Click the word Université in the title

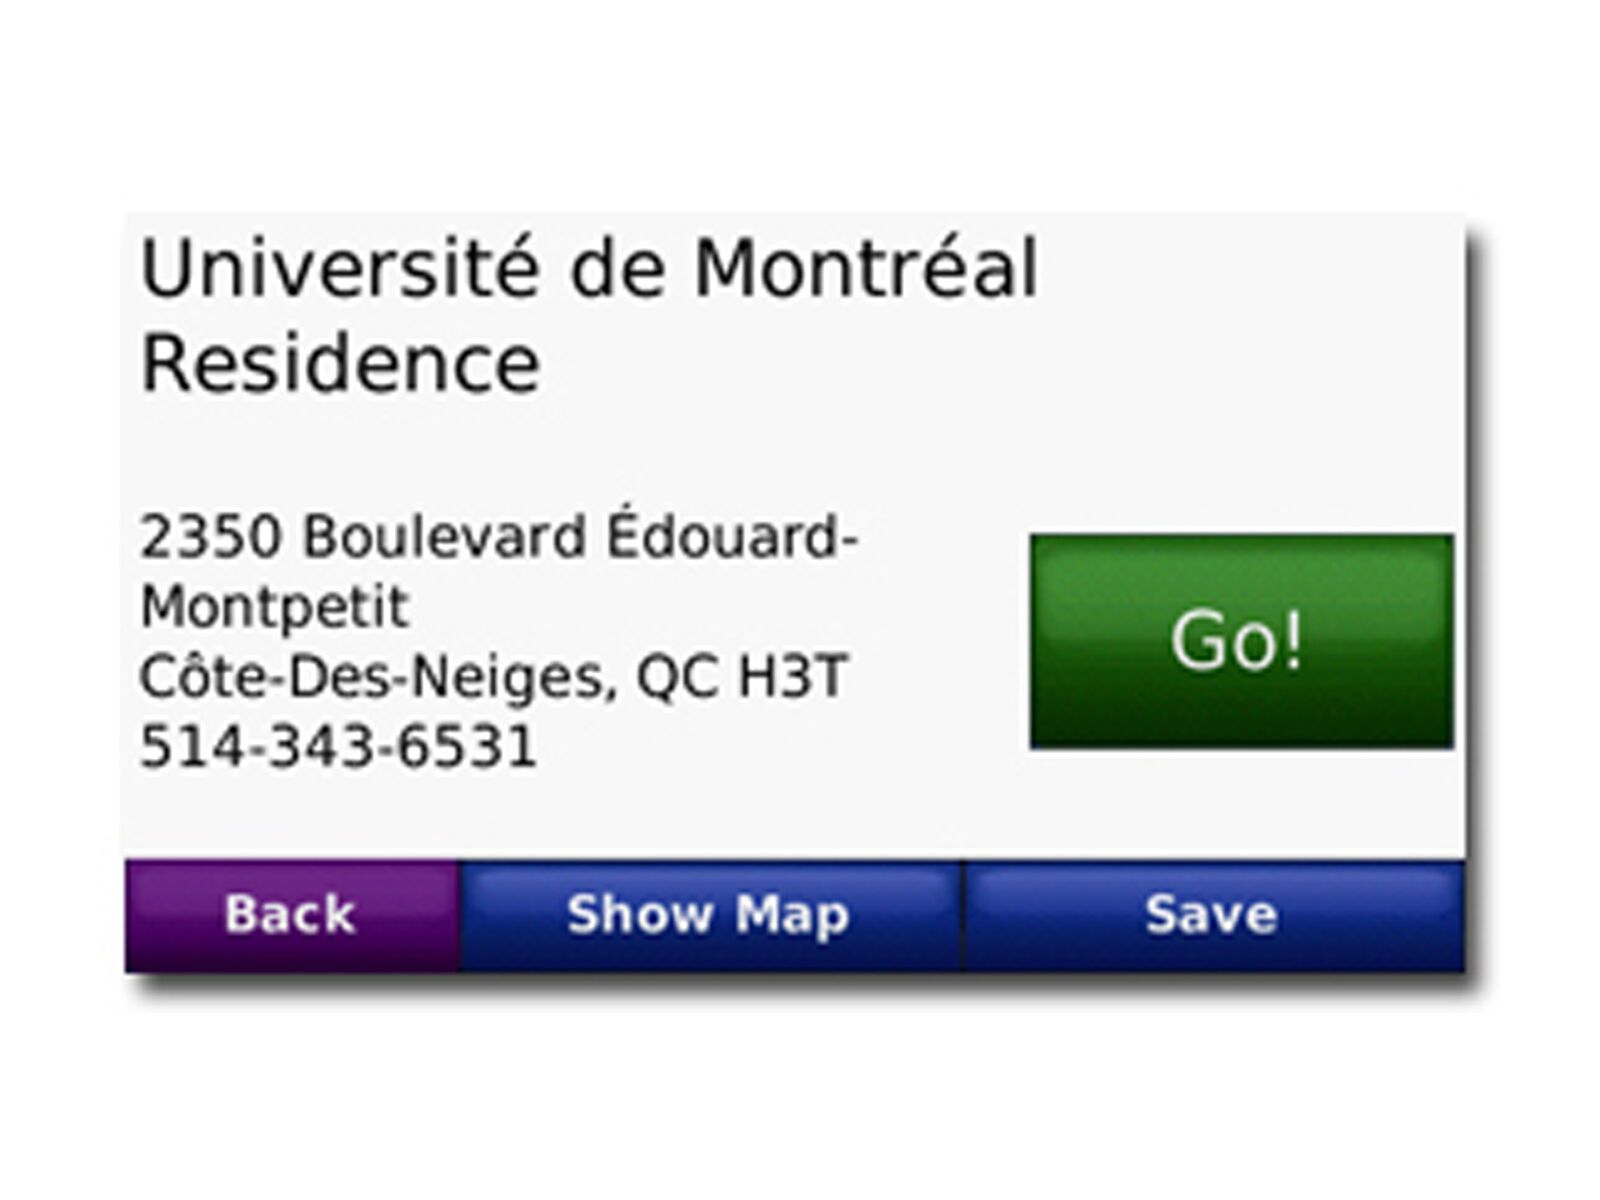(x=340, y=268)
